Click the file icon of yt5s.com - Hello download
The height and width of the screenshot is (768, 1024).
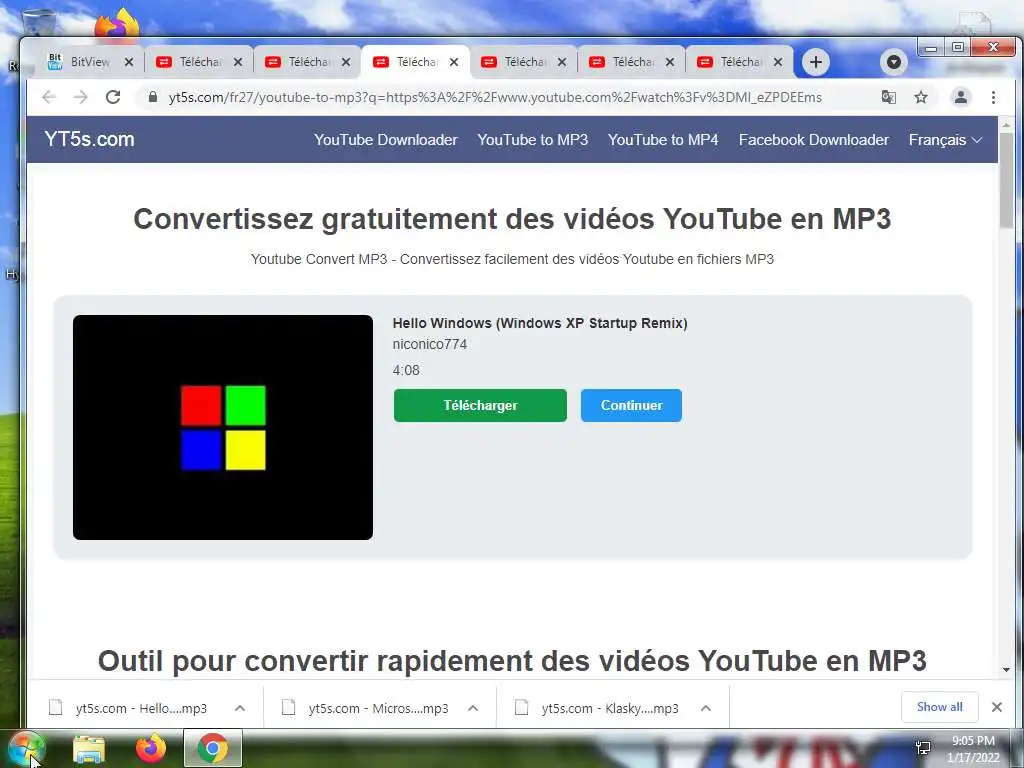56,707
